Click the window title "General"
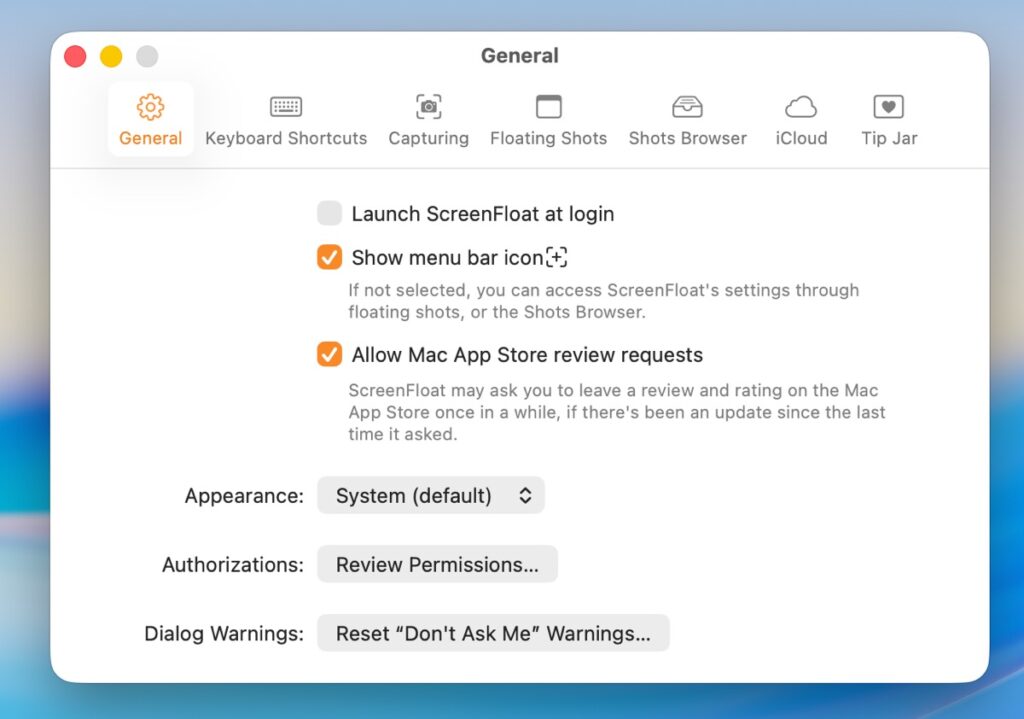This screenshot has height=719, width=1024. click(x=519, y=56)
